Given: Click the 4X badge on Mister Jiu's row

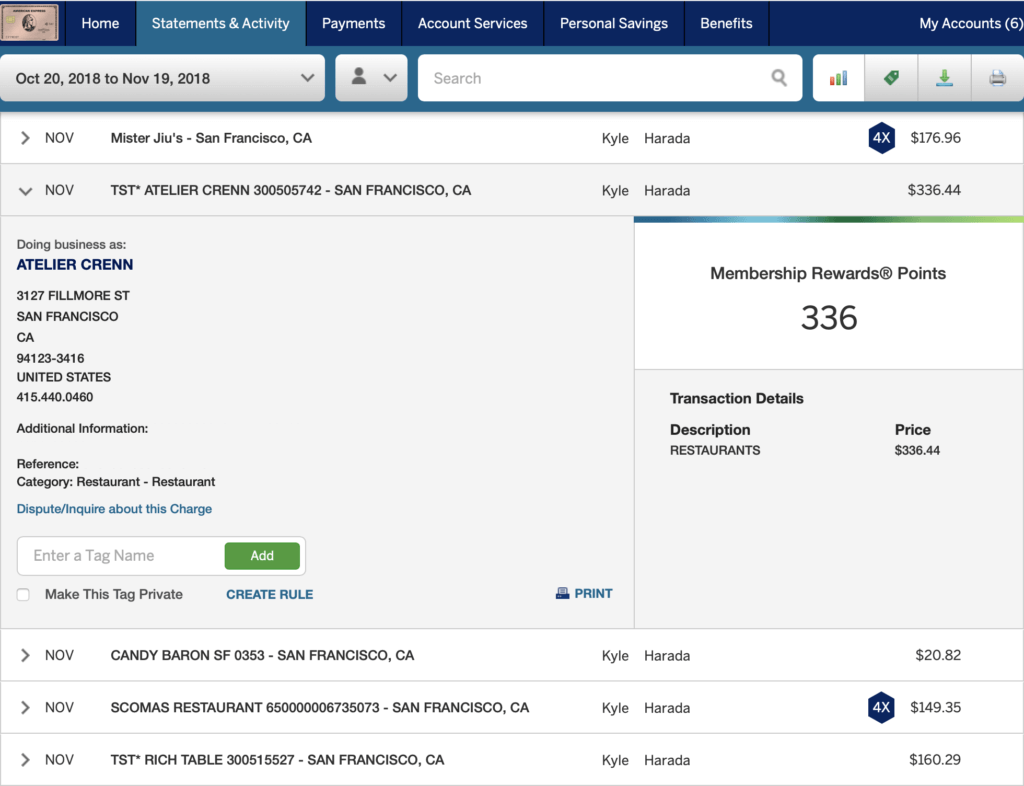Looking at the screenshot, I should [881, 138].
